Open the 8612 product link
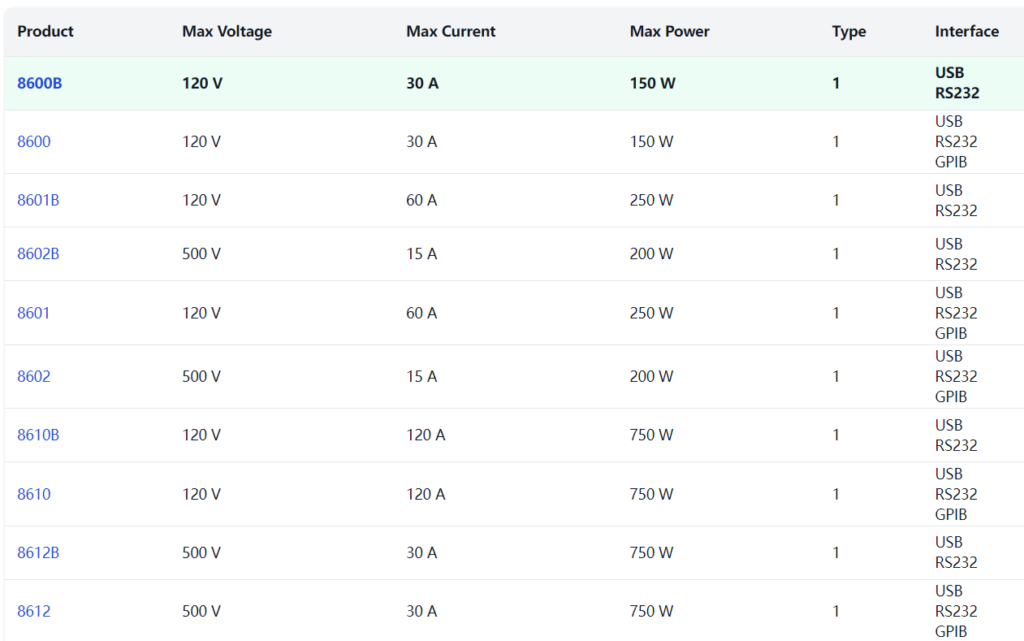The width and height of the screenshot is (1024, 641). [34, 611]
